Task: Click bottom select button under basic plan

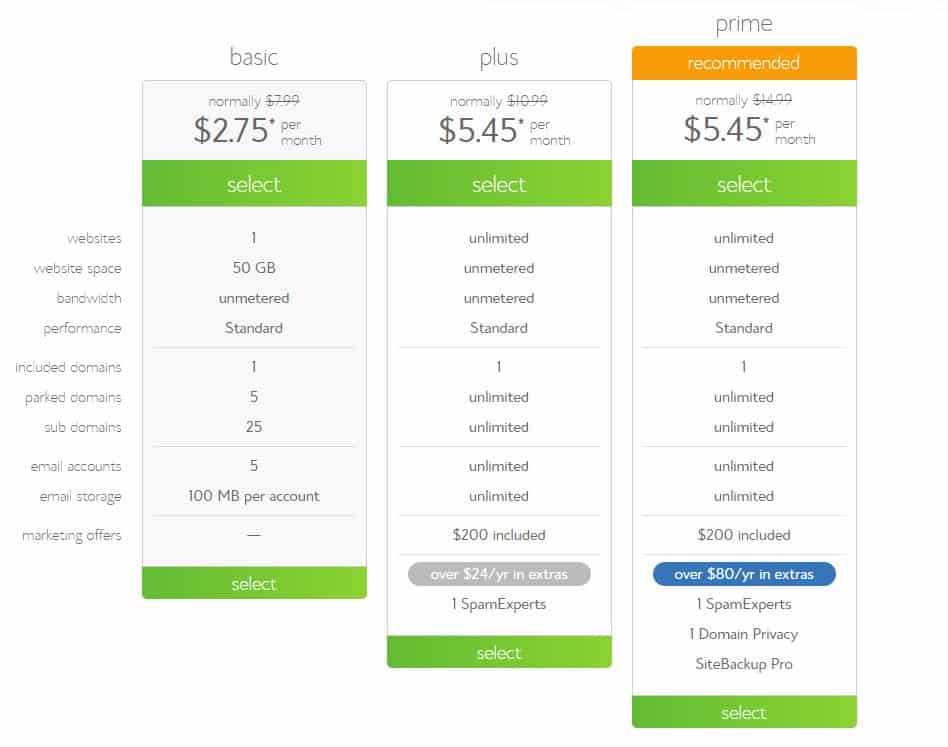Action: pyautogui.click(x=254, y=583)
